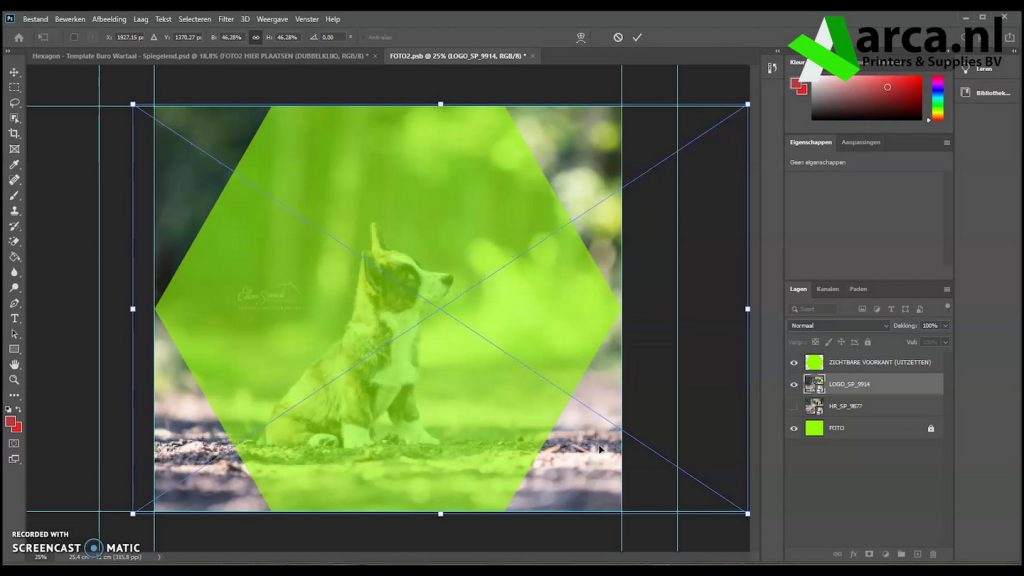Delete layer using the trash icon
Viewport: 1024px width, 576px height.
point(933,553)
